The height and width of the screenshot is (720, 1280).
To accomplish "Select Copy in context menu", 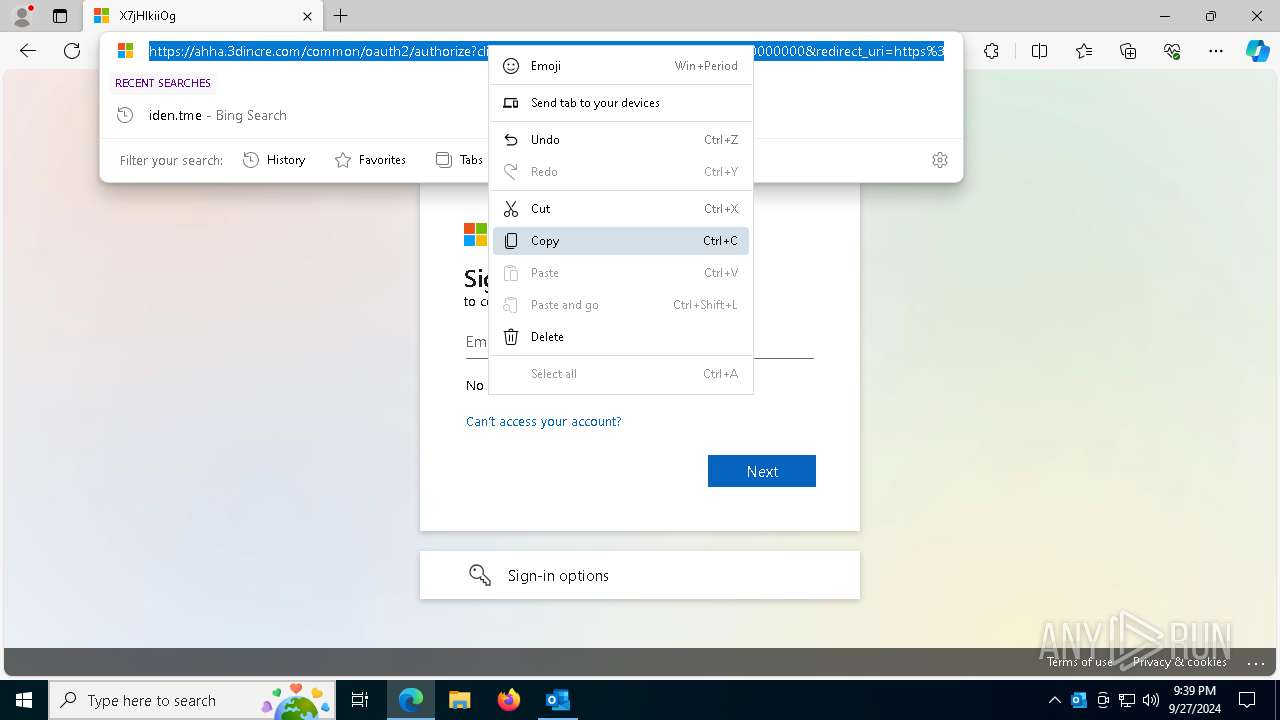I will point(621,241).
